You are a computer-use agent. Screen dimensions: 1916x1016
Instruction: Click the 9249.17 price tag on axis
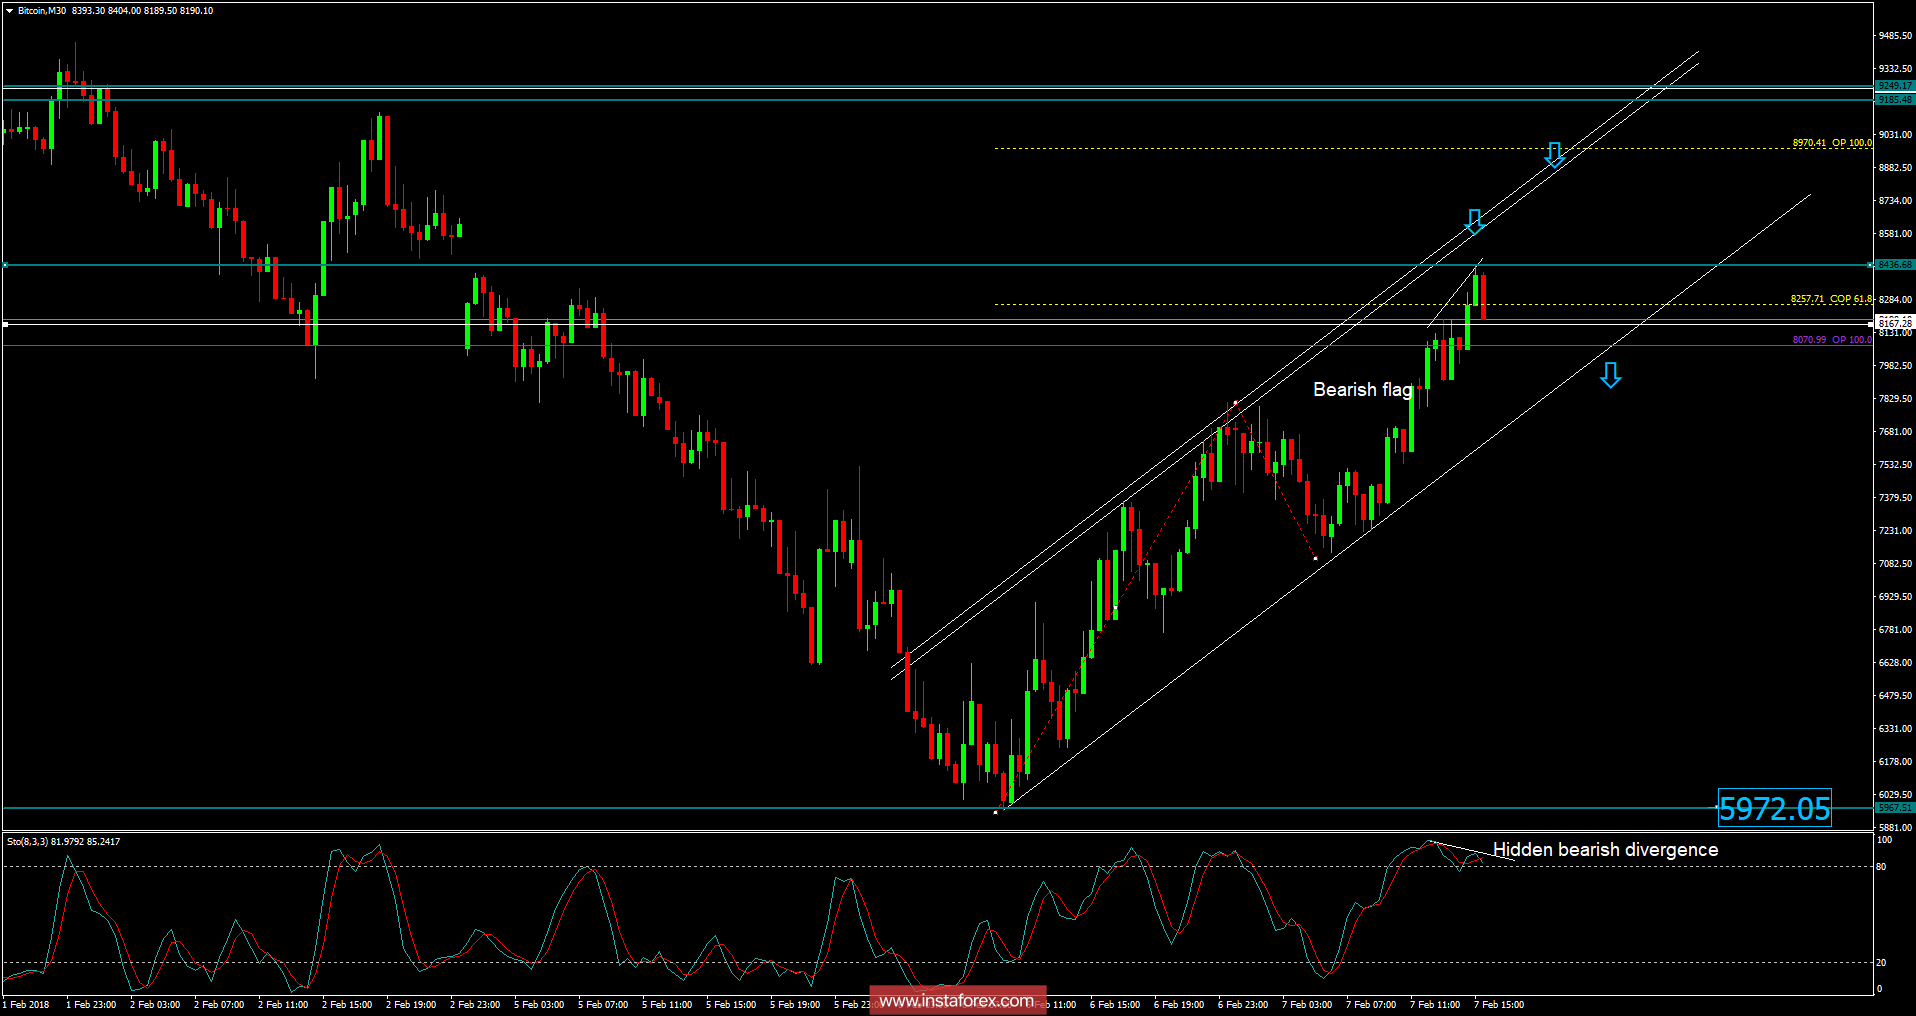1895,86
